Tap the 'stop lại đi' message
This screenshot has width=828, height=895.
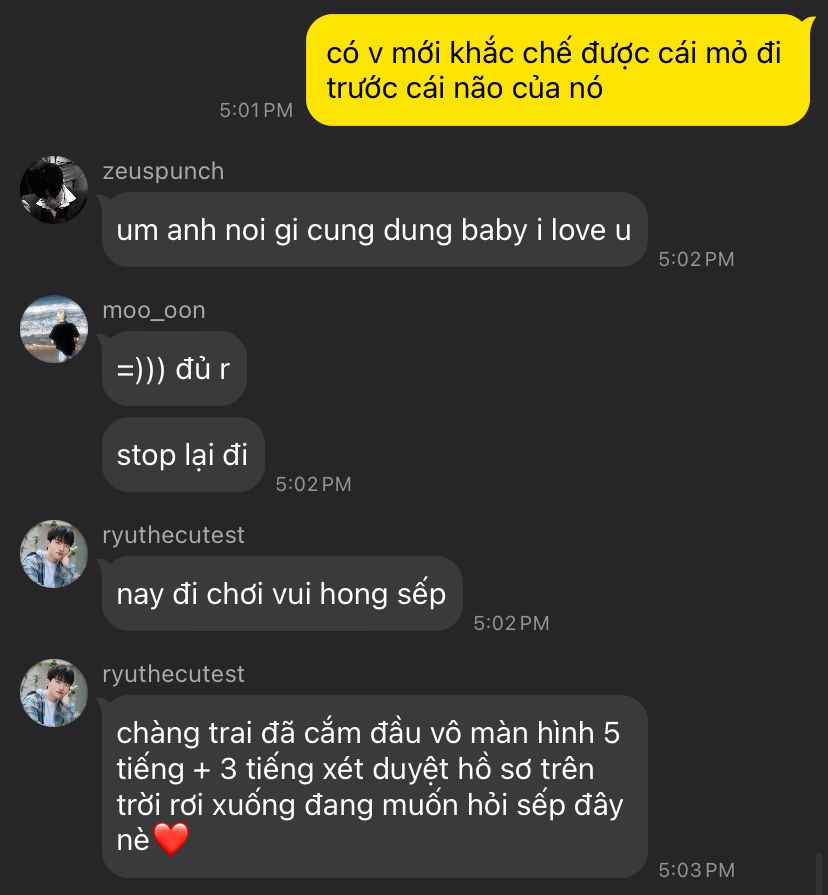coord(183,455)
